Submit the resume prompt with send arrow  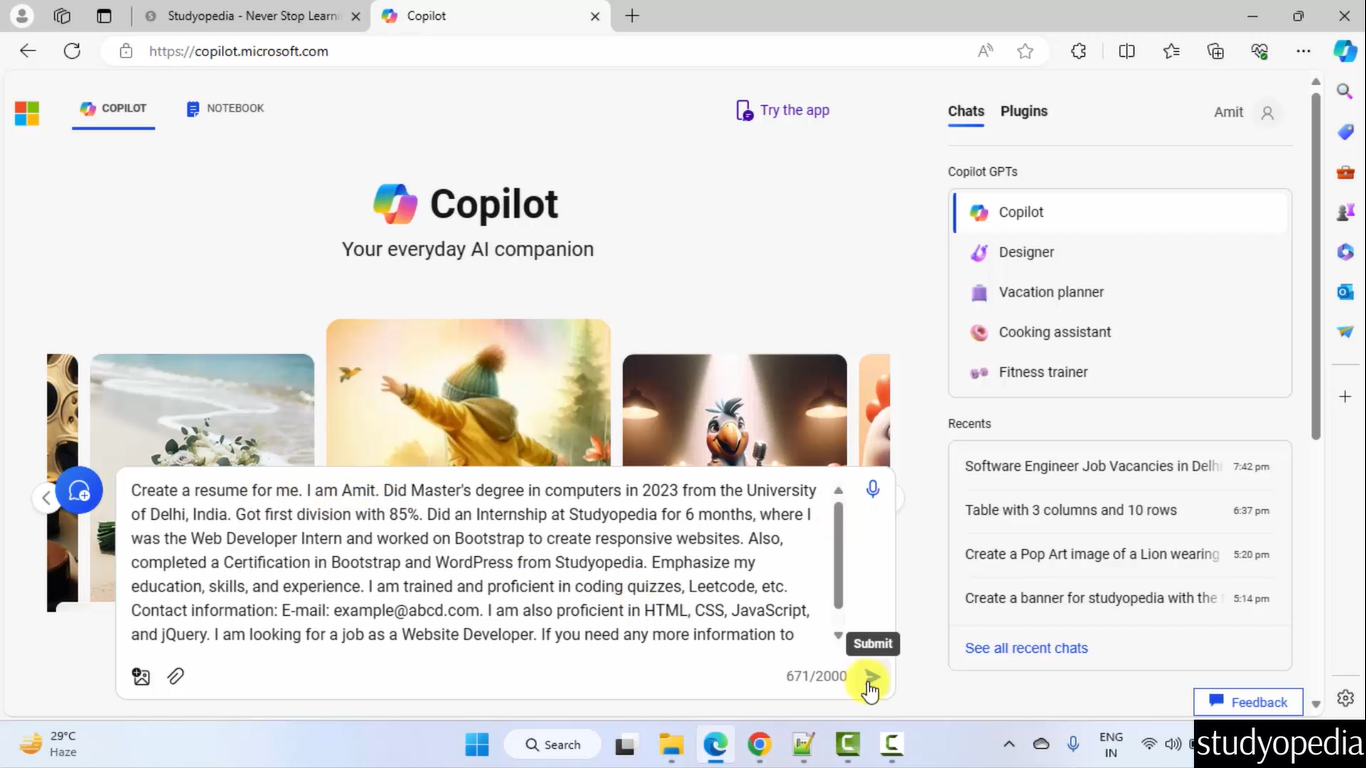pos(872,677)
